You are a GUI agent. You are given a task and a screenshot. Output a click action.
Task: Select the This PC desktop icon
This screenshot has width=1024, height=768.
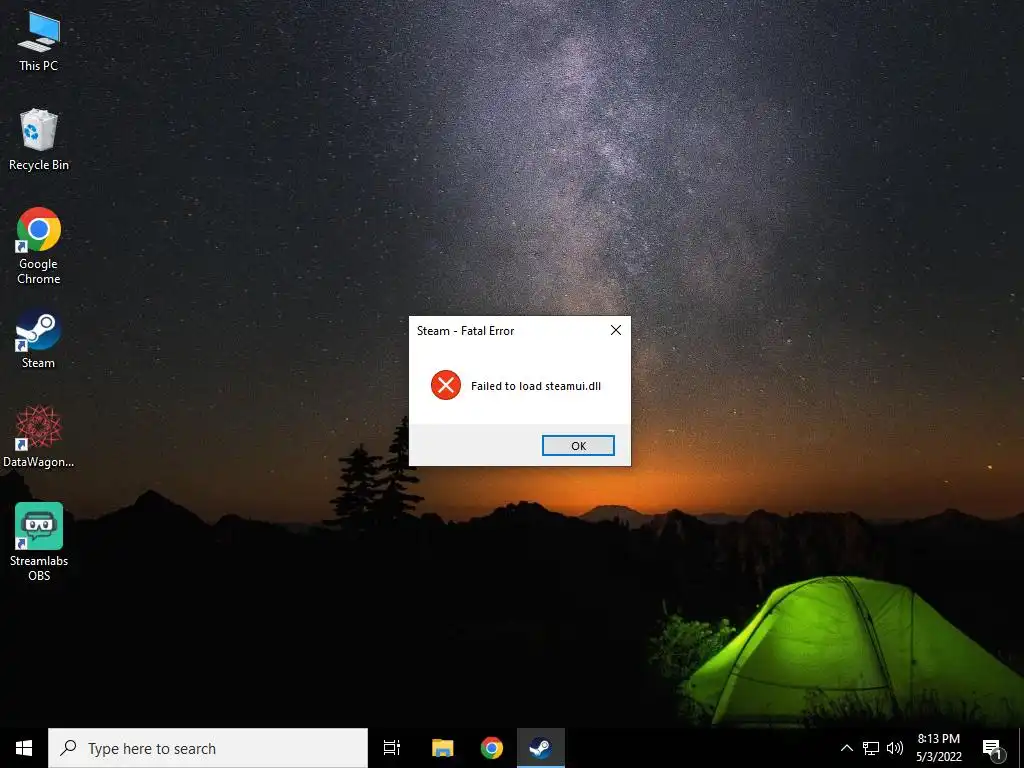(39, 42)
